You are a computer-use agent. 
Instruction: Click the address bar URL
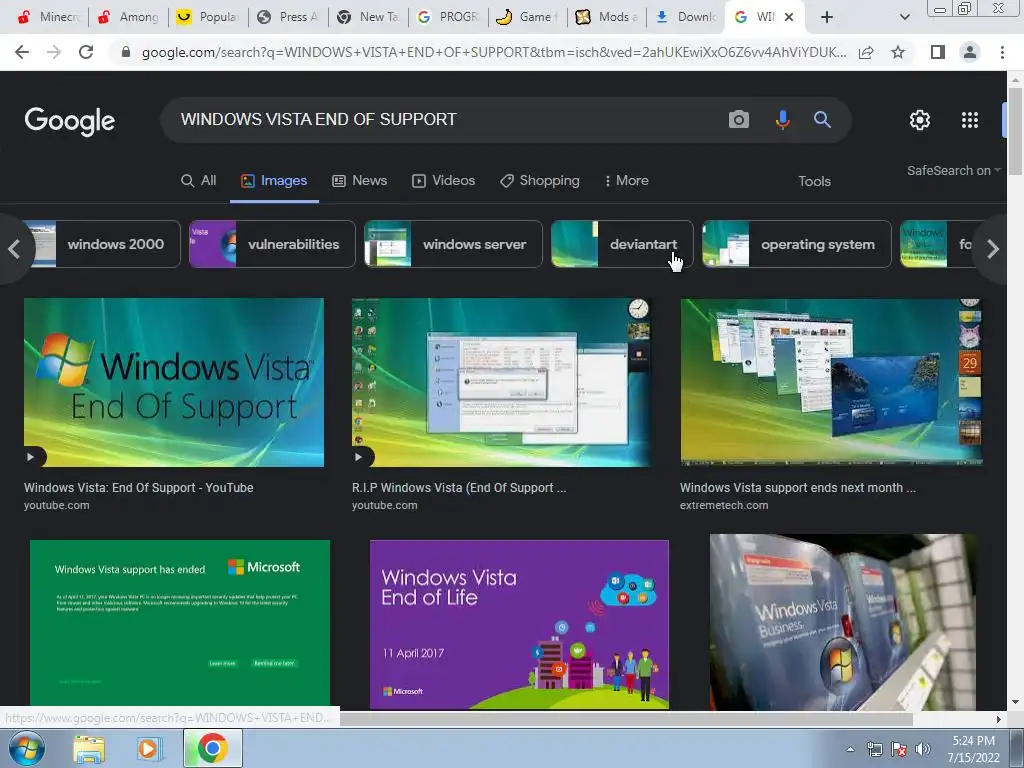click(x=494, y=52)
